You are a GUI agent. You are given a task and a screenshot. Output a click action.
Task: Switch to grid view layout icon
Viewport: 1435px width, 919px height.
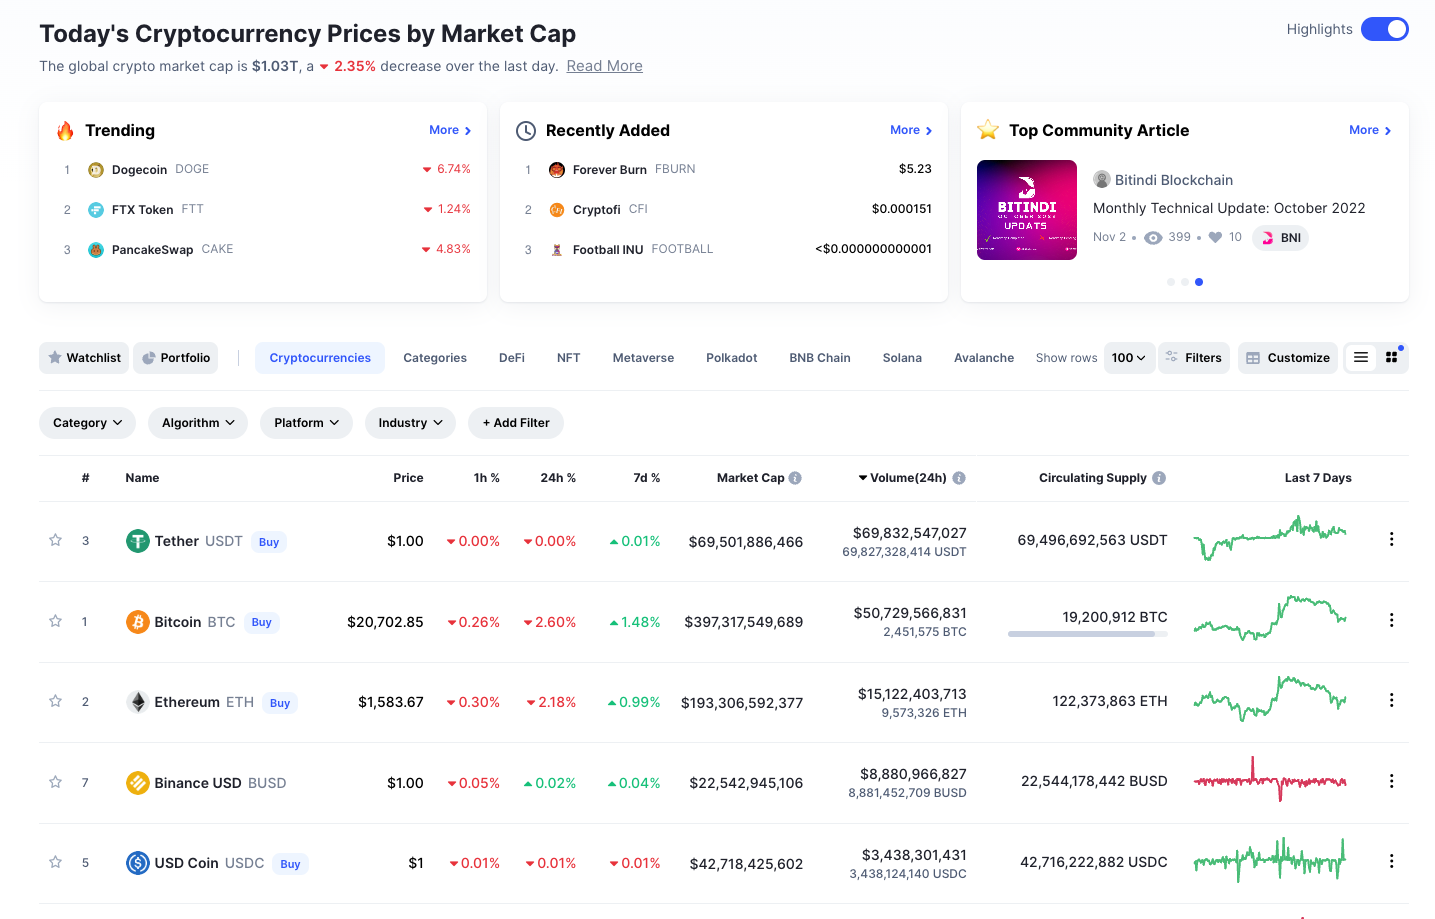1391,357
